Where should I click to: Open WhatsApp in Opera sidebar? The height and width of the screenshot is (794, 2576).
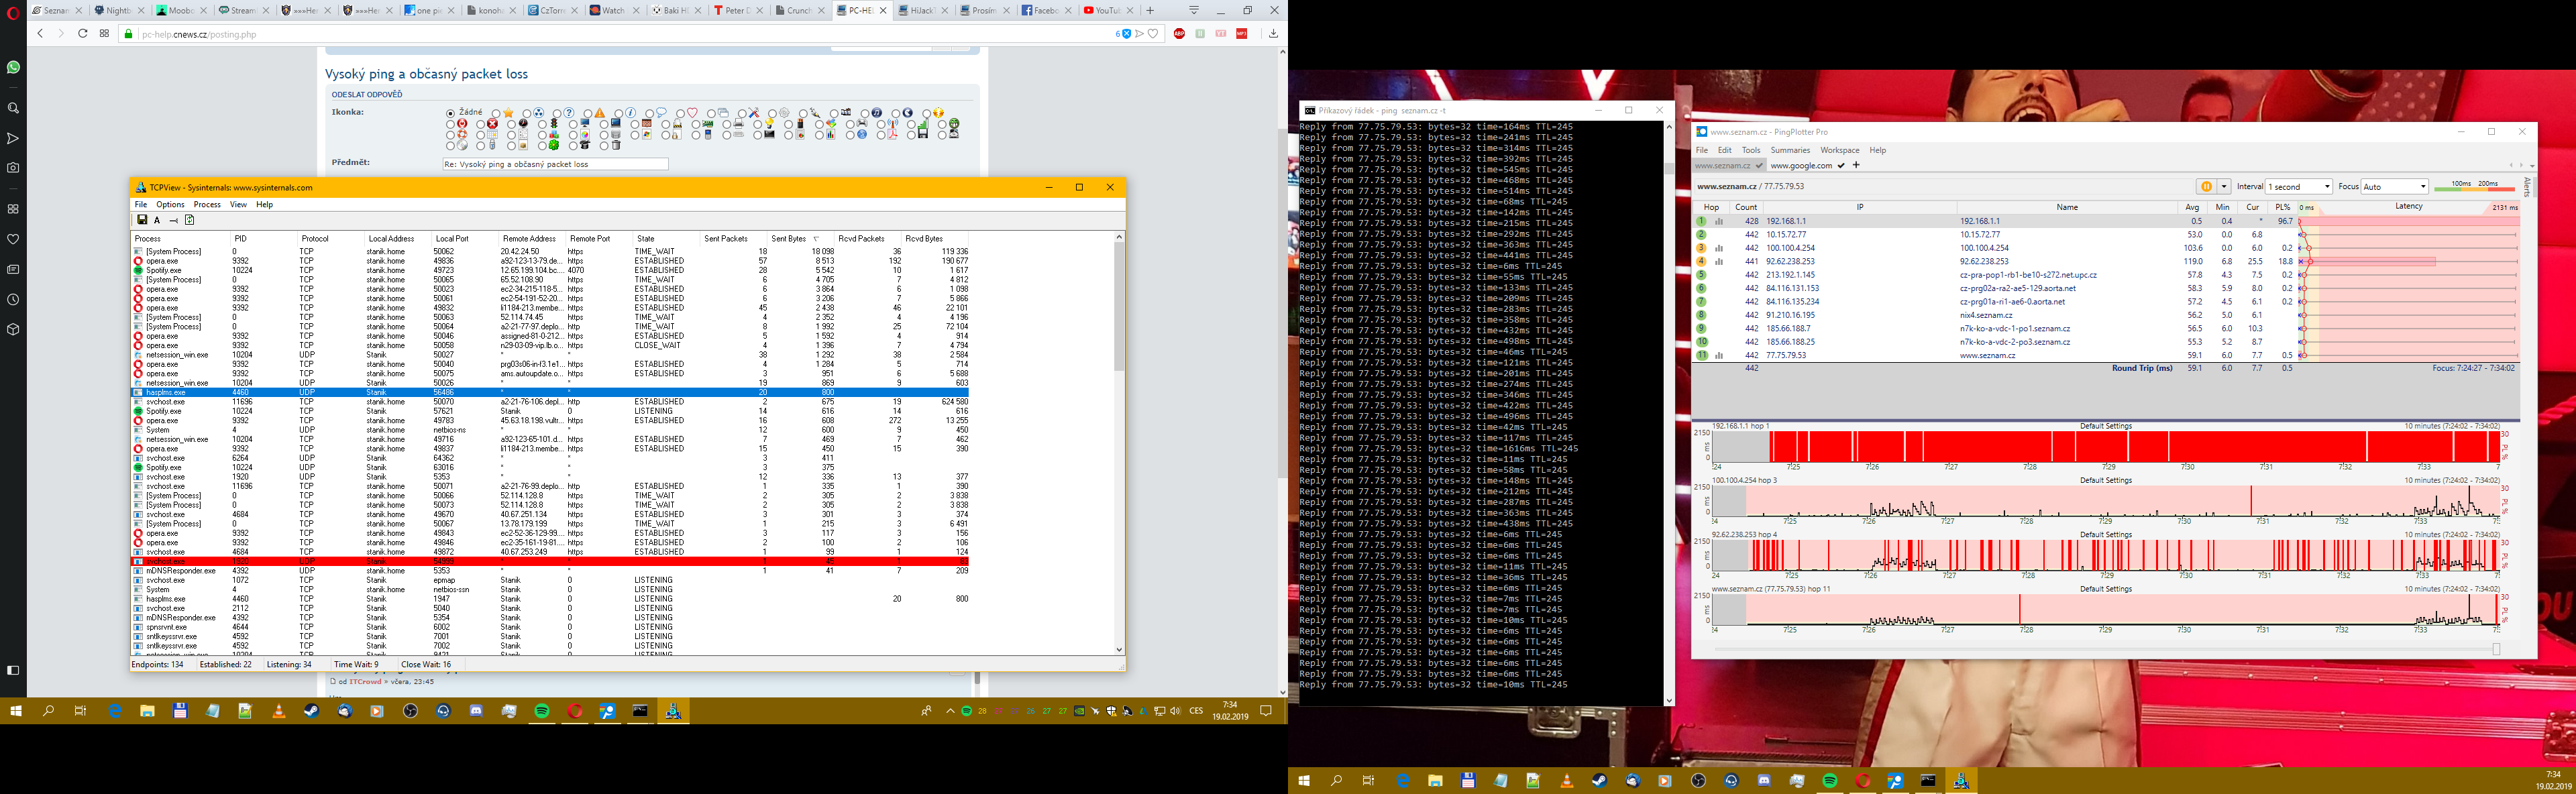click(x=13, y=68)
